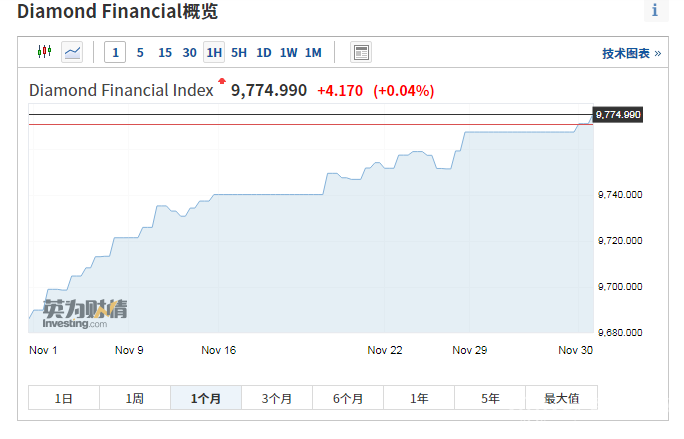Select the 15 minute interval

point(165,52)
